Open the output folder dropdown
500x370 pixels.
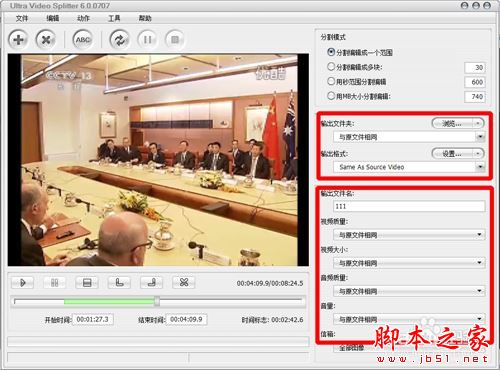point(480,137)
